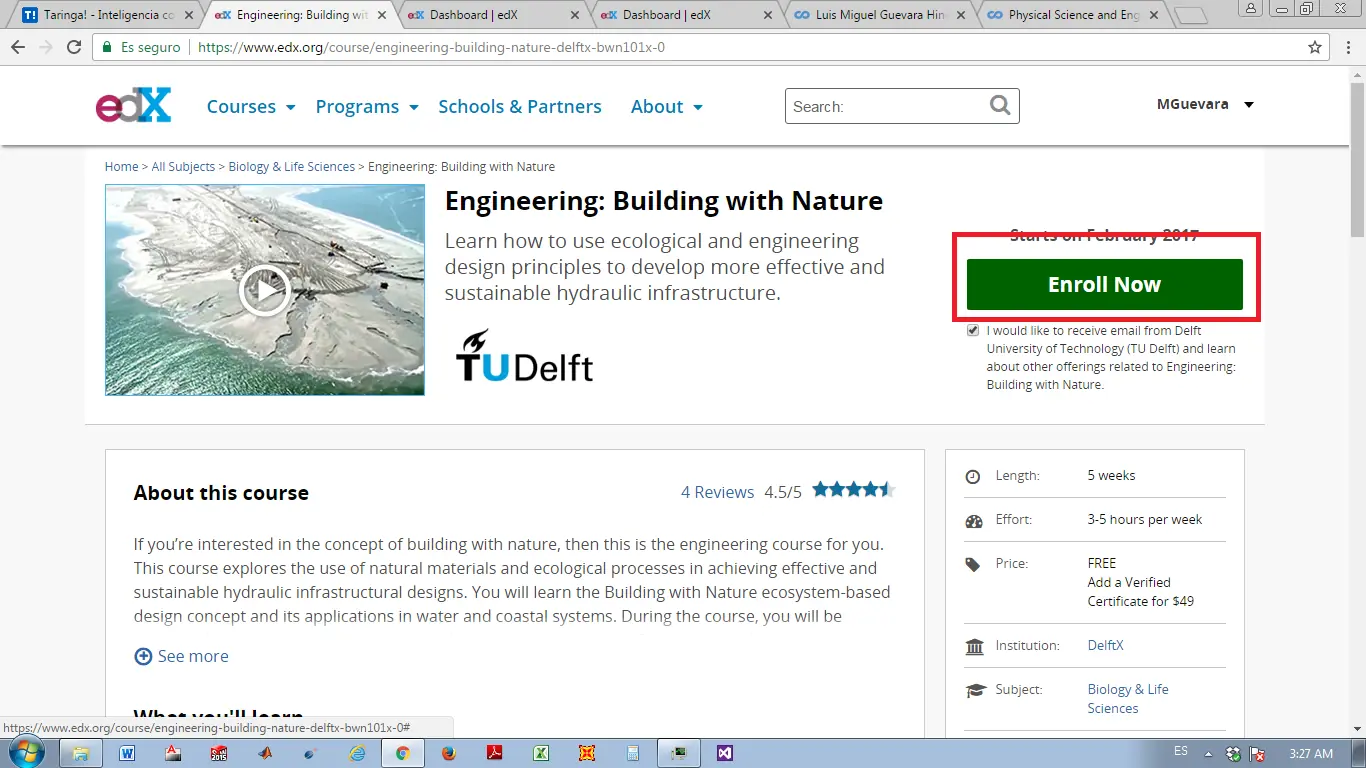This screenshot has height=768, width=1366.
Task: Open Biology & Life Sciences breadcrumb
Action: click(291, 167)
